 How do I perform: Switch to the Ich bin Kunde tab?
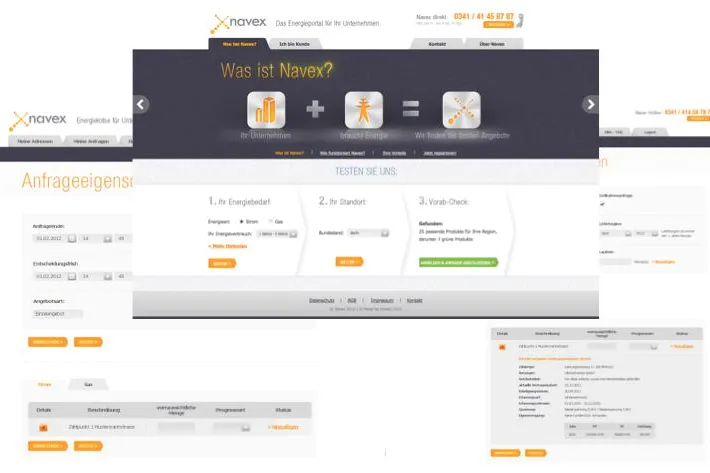click(x=294, y=44)
